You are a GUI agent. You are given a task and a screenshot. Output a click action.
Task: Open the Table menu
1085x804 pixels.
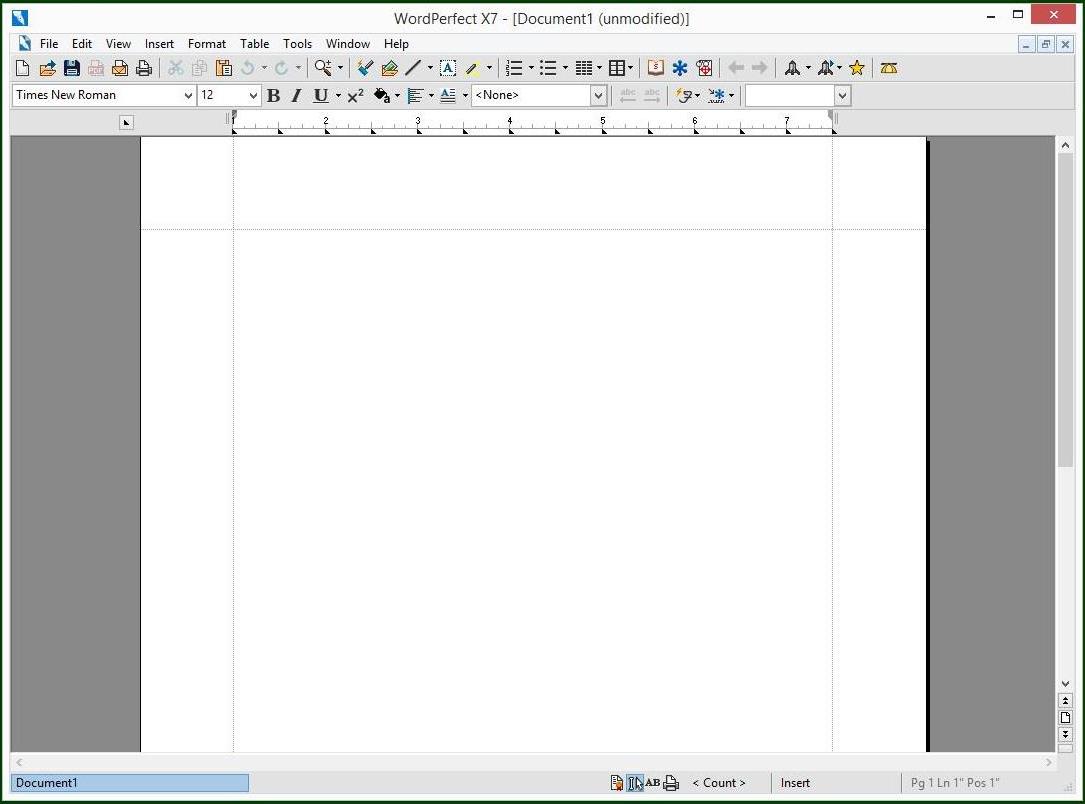coord(254,43)
